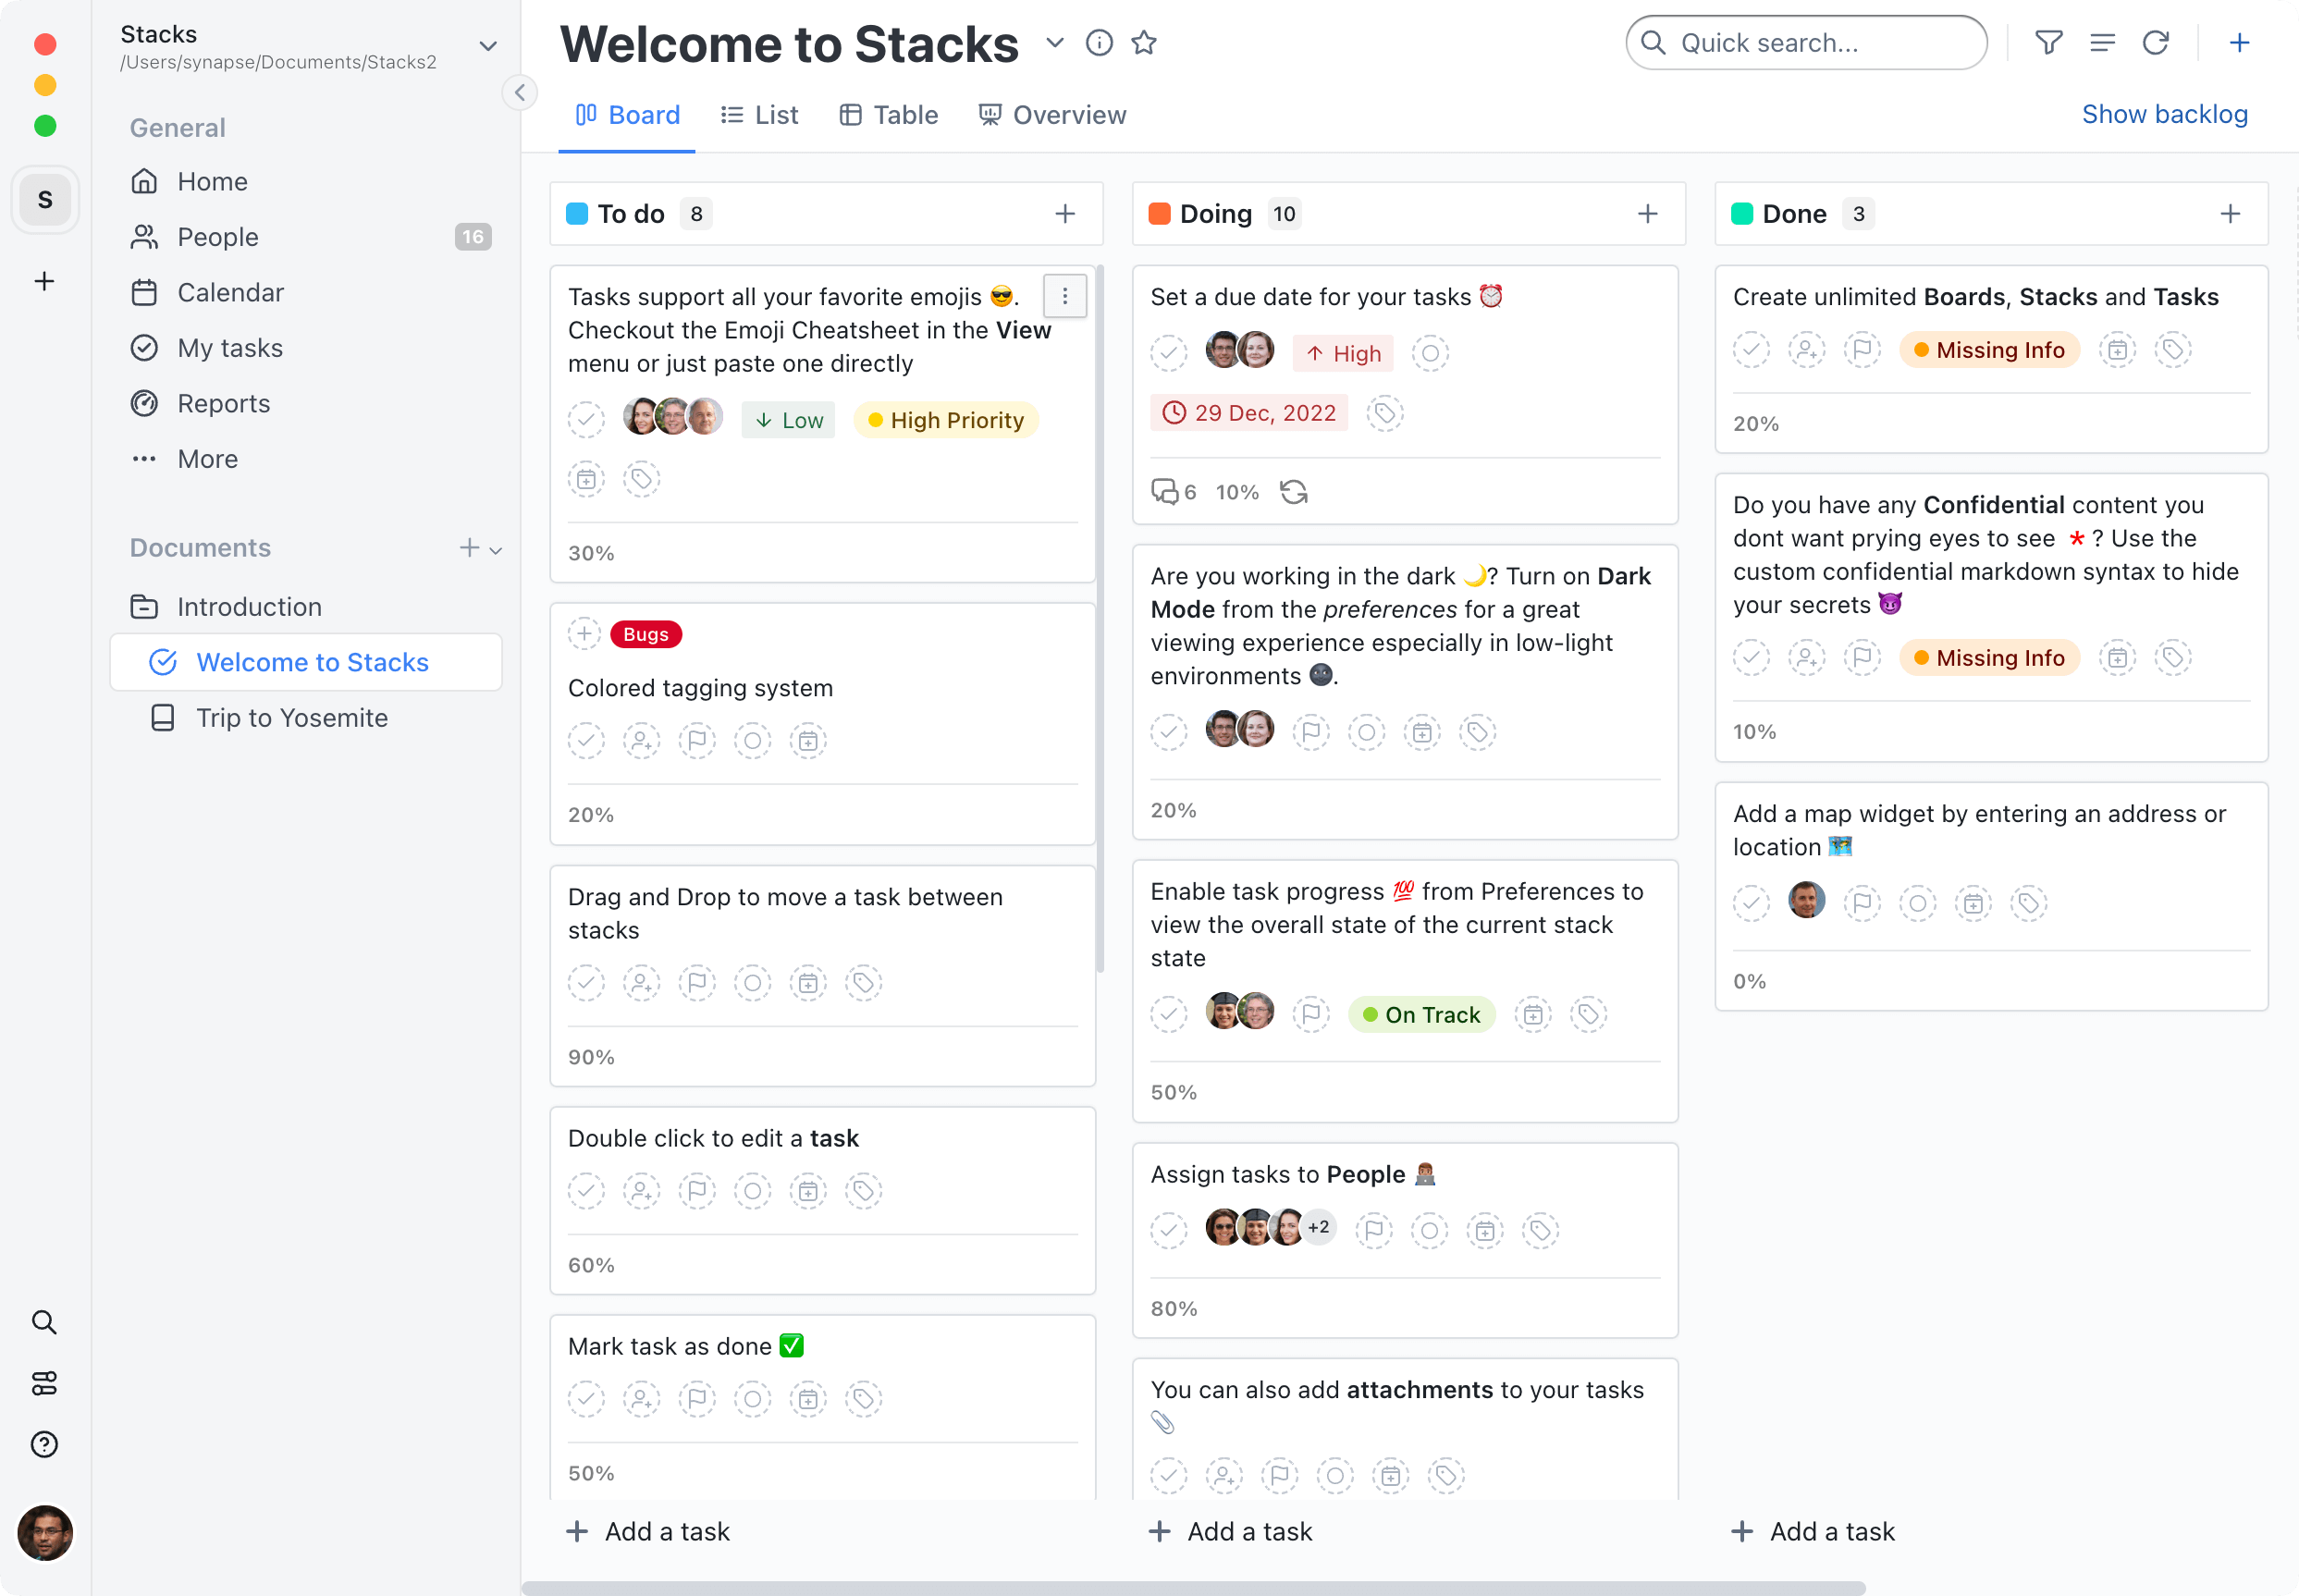Image resolution: width=2299 pixels, height=1596 pixels.
Task: Expand the Stacks workspace switcher chevron
Action: (x=487, y=46)
